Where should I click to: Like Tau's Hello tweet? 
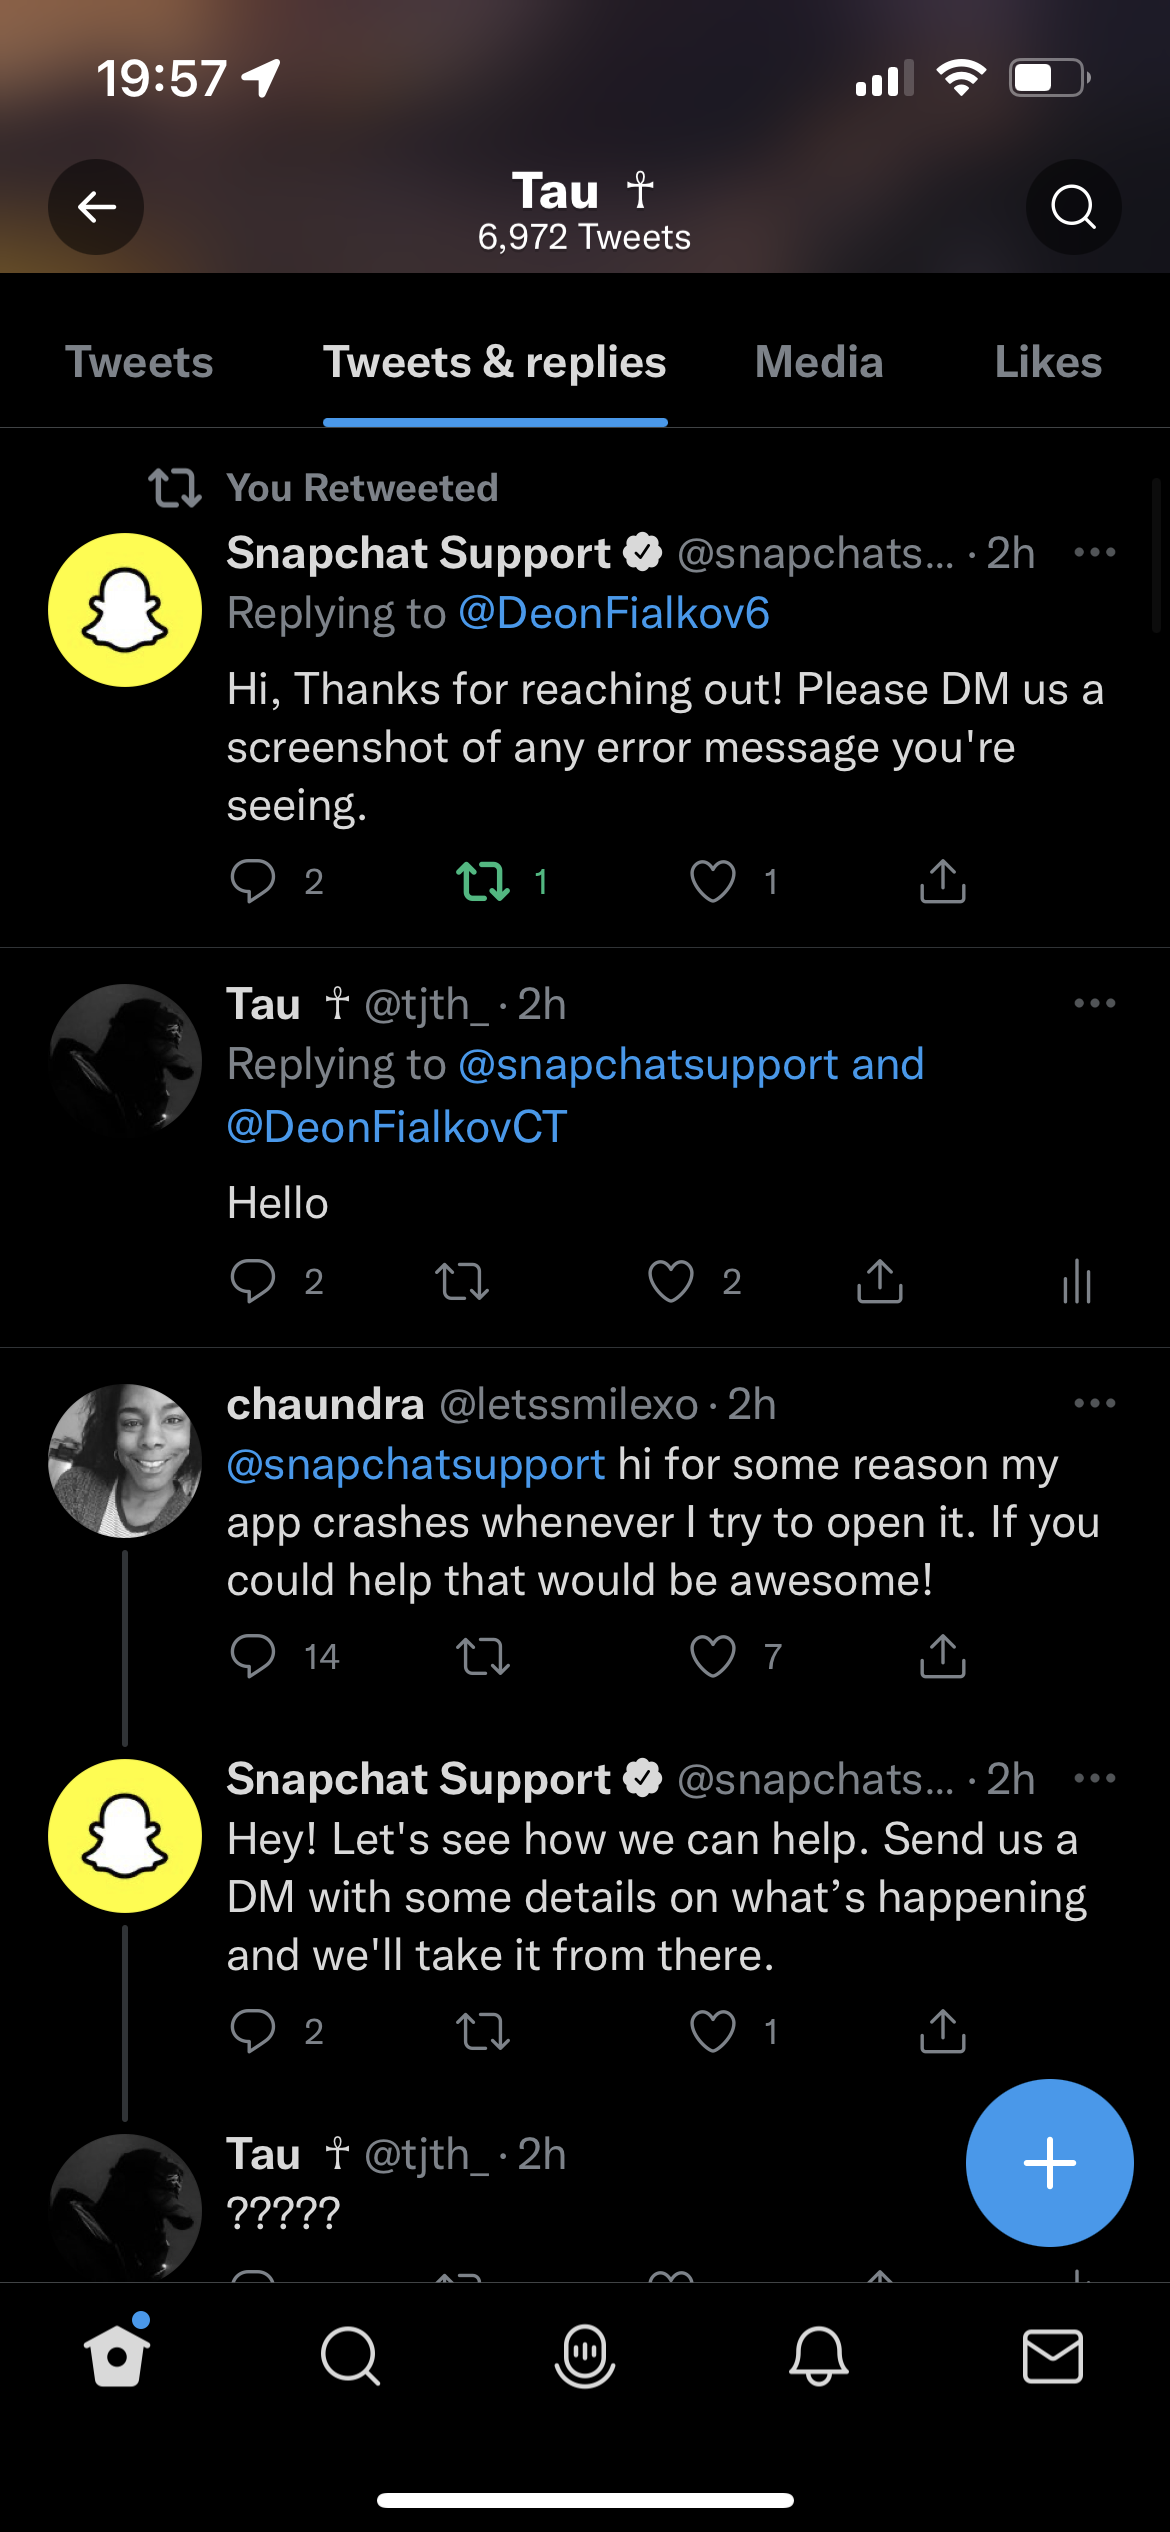pos(671,1281)
